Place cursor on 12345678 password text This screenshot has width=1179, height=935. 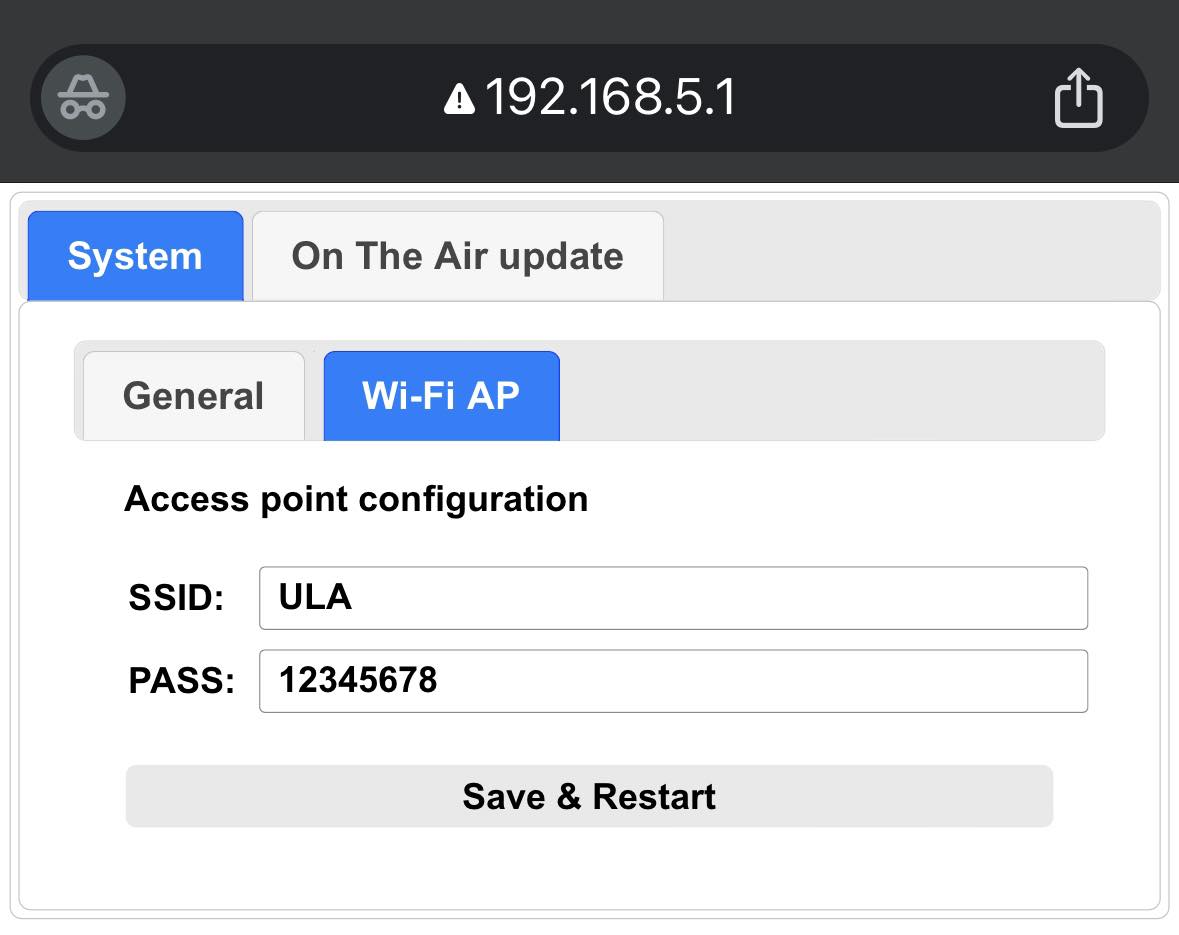click(358, 680)
